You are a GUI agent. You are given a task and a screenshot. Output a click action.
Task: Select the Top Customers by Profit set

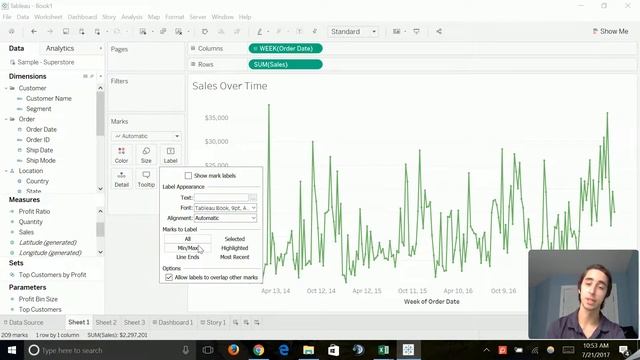(x=52, y=275)
